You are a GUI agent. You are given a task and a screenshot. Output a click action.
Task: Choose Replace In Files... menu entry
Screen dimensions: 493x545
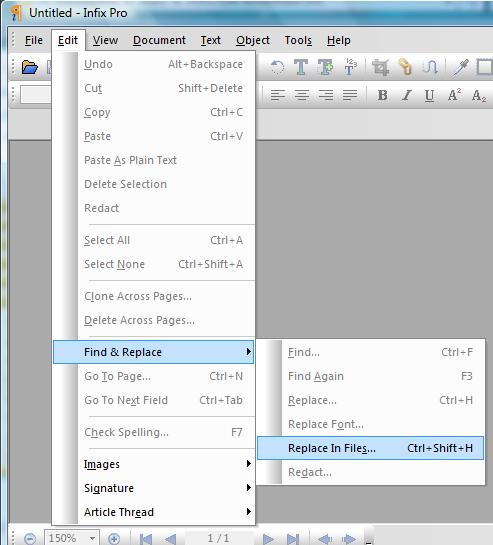coord(370,448)
